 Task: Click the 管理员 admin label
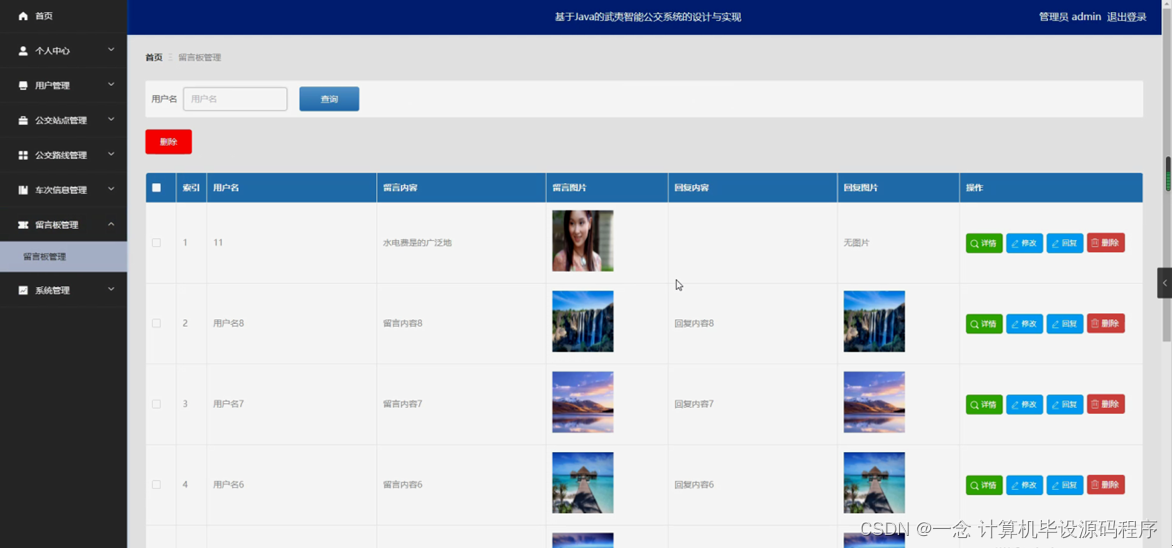click(x=1070, y=17)
